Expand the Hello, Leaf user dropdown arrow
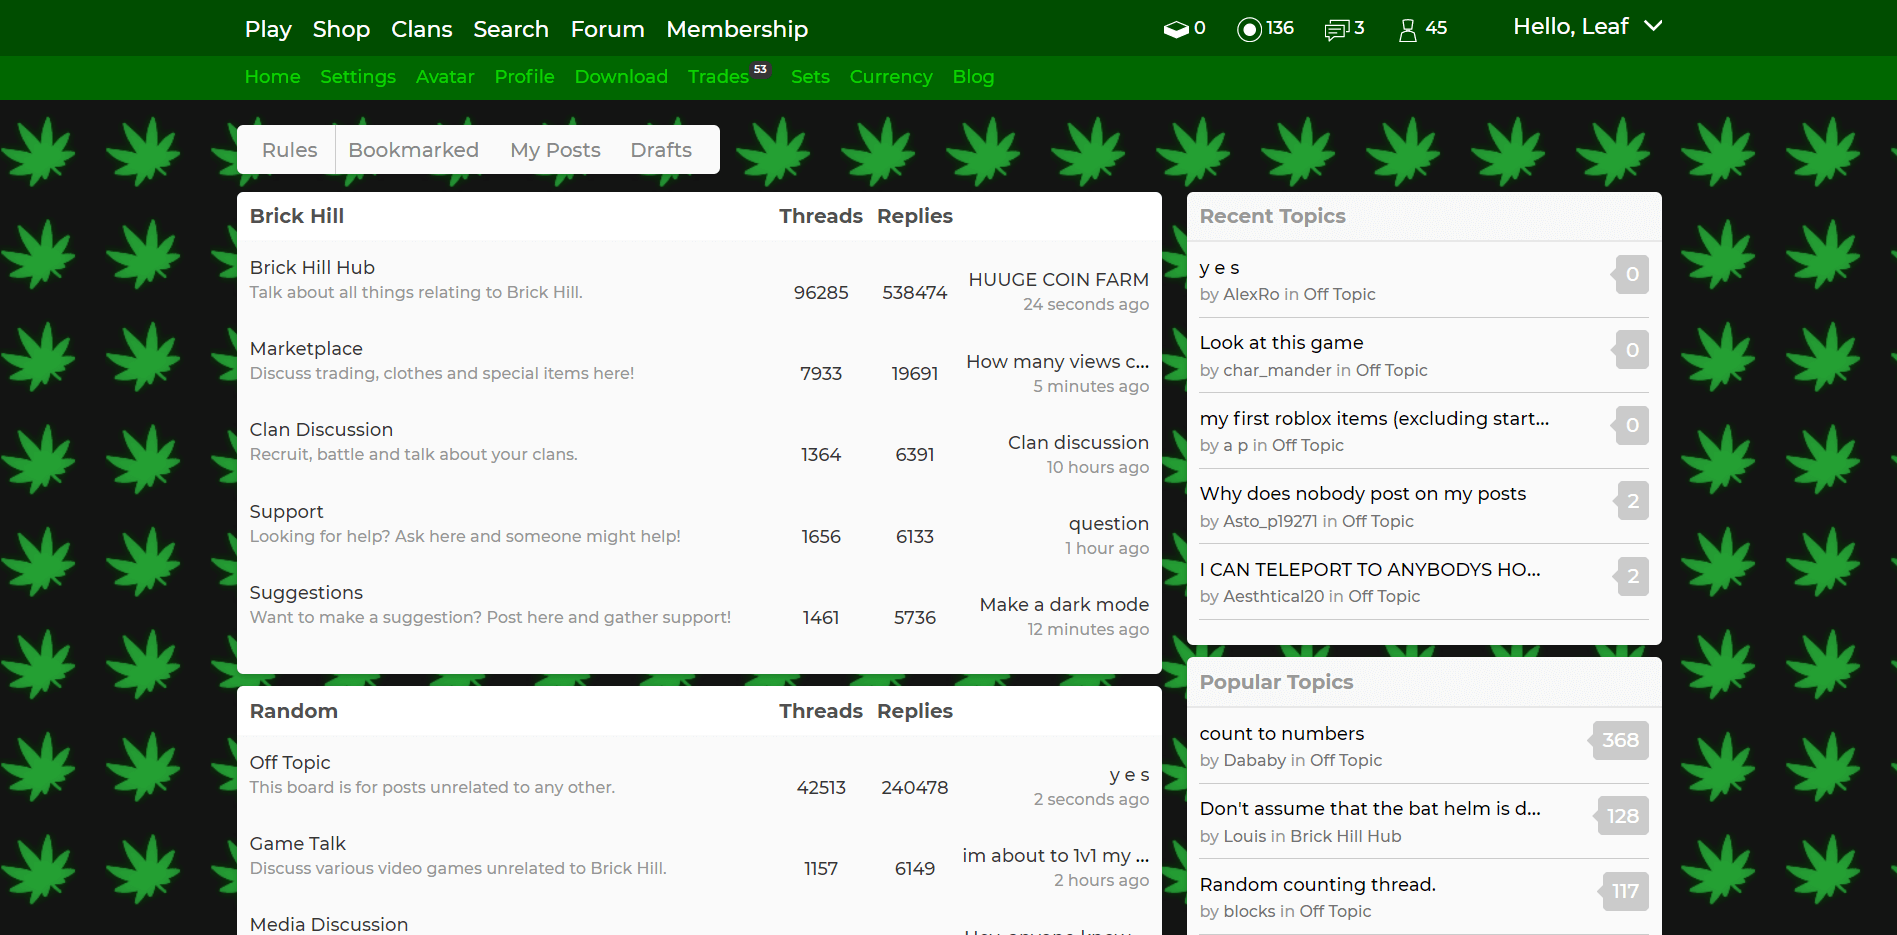Image resolution: width=1897 pixels, height=935 pixels. pos(1653,26)
